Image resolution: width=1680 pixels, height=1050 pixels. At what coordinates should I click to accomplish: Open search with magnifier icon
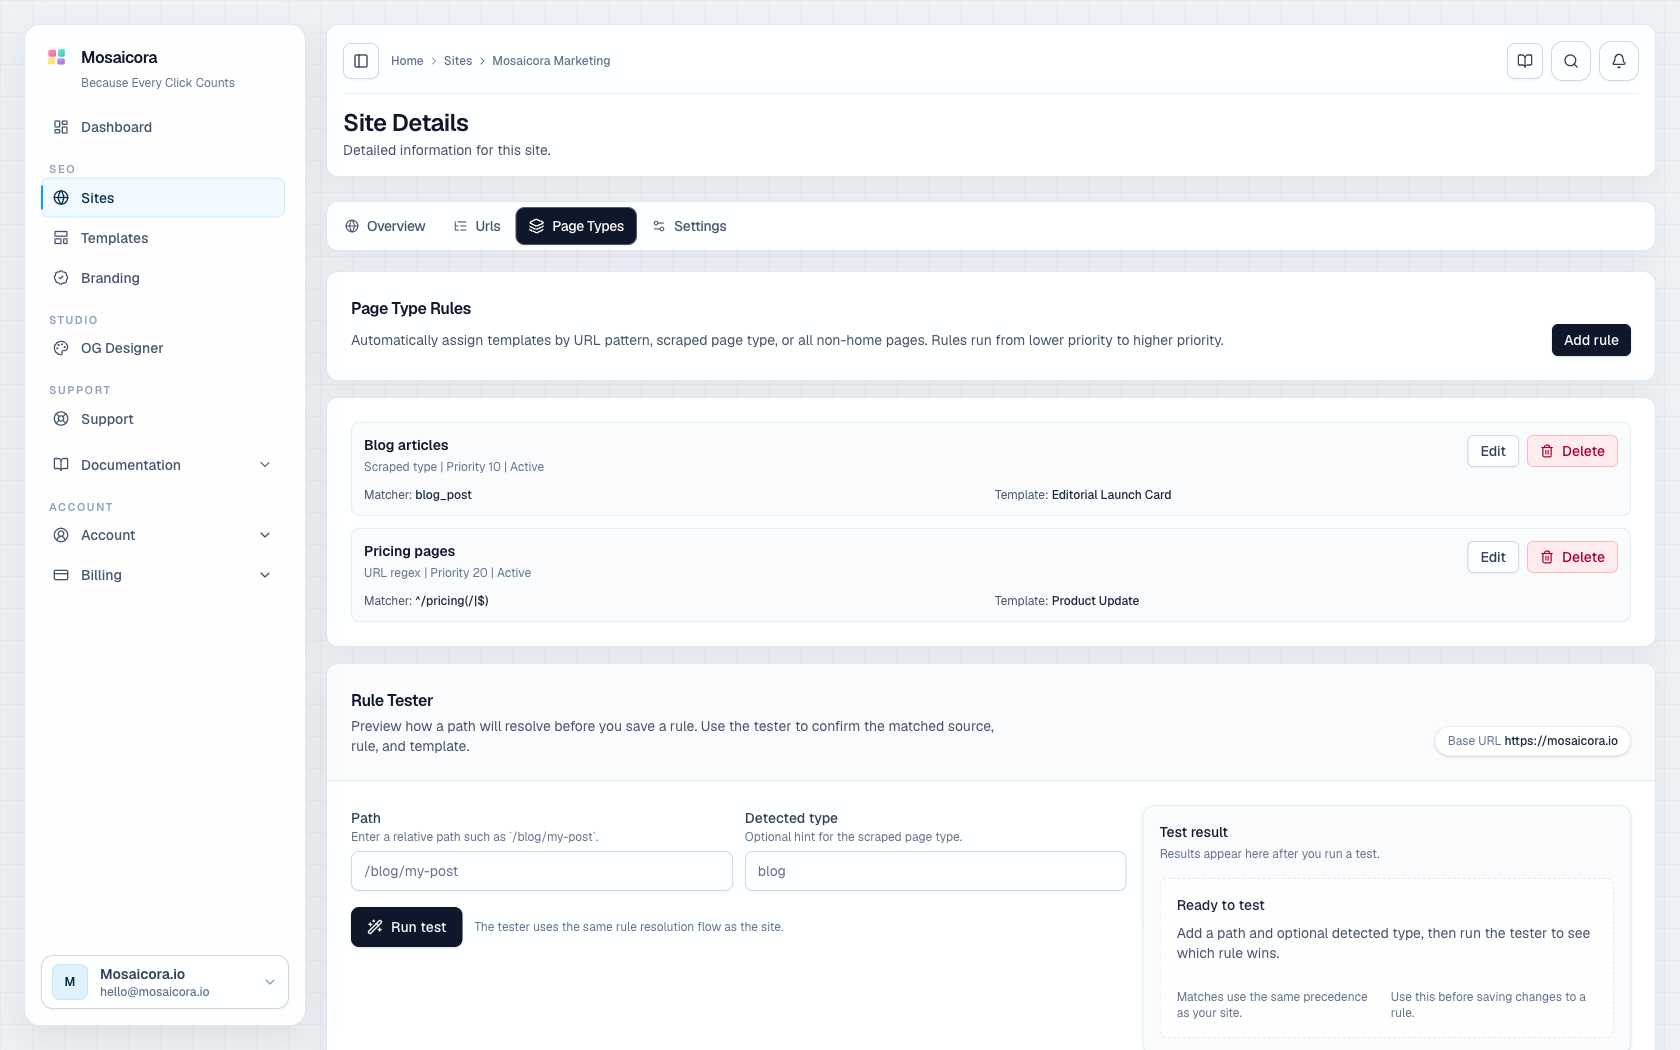pos(1571,61)
